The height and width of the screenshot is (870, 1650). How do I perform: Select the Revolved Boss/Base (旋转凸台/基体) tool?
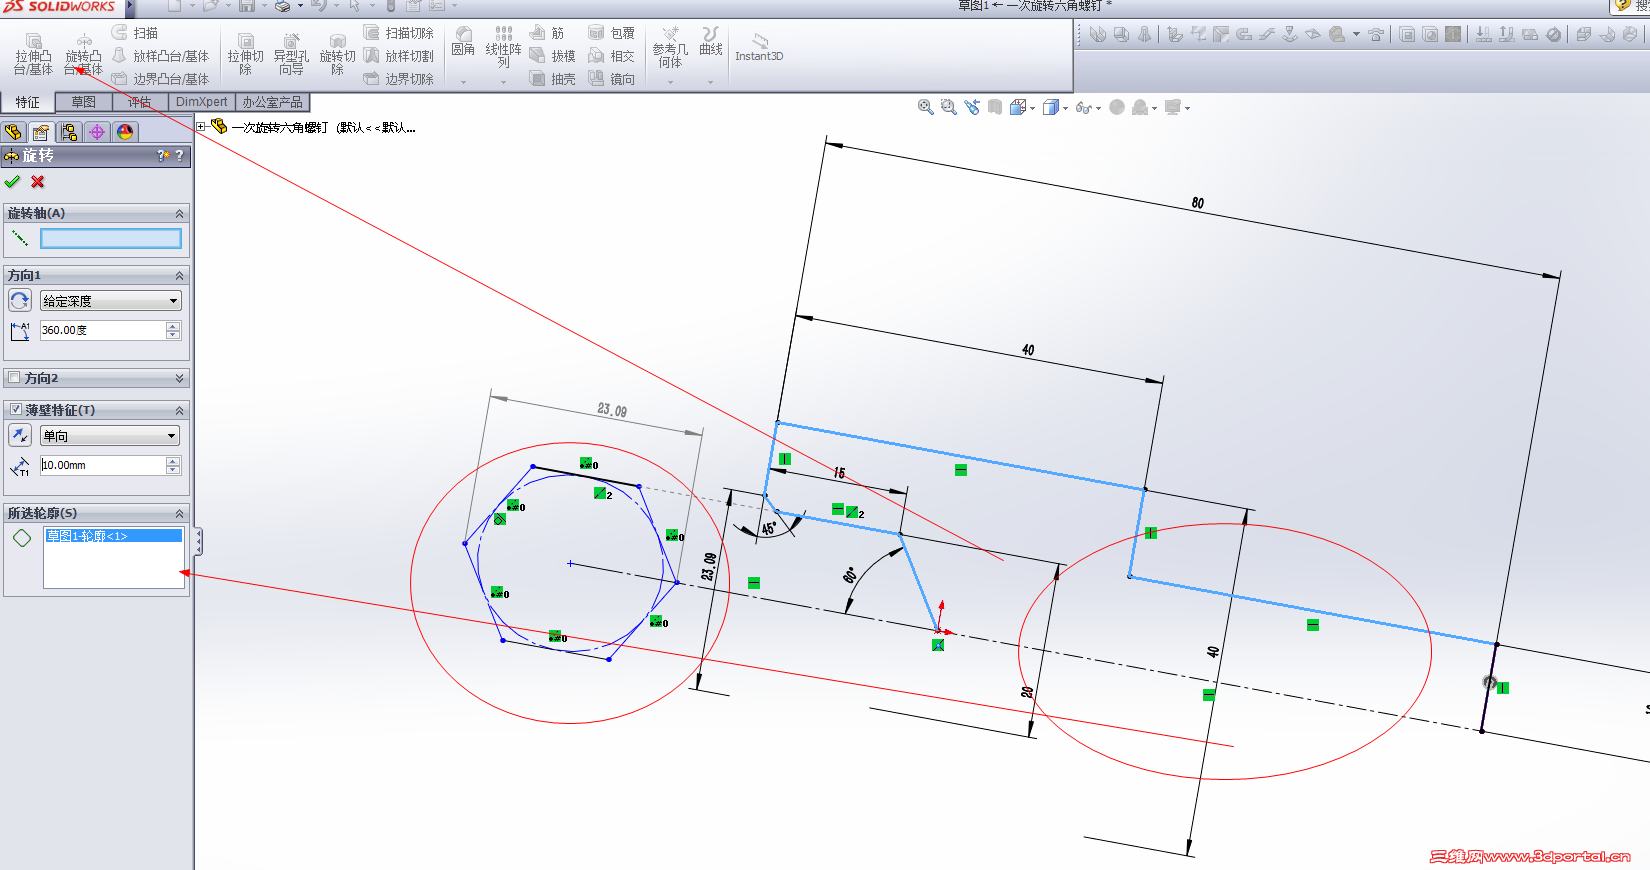(x=83, y=54)
